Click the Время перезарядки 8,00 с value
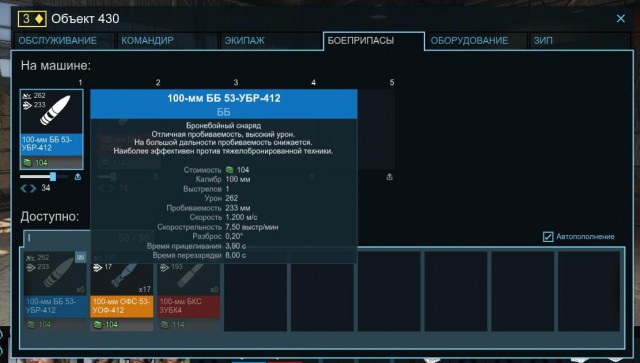This screenshot has width=640, height=363. [236, 256]
